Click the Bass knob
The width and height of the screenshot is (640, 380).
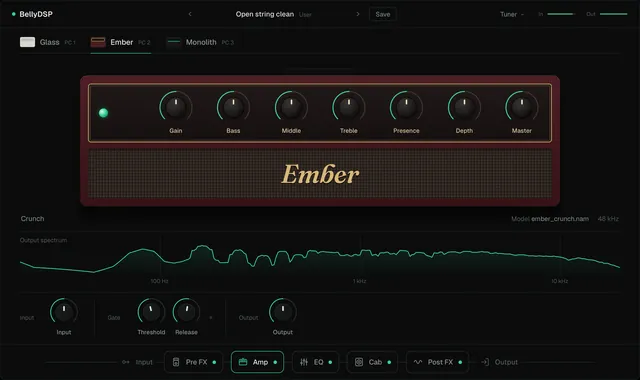(233, 107)
